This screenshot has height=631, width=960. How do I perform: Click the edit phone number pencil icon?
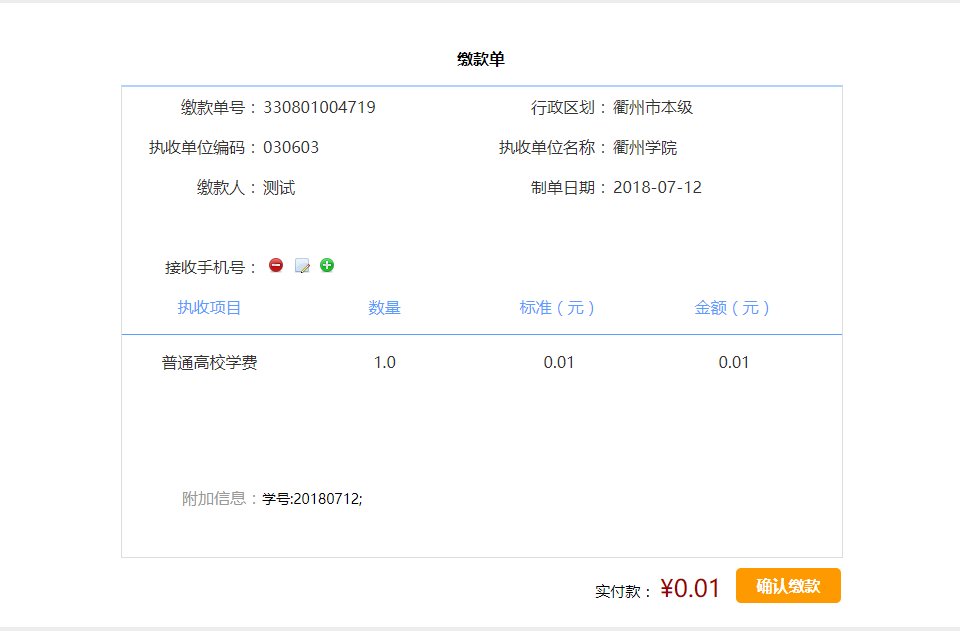302,266
